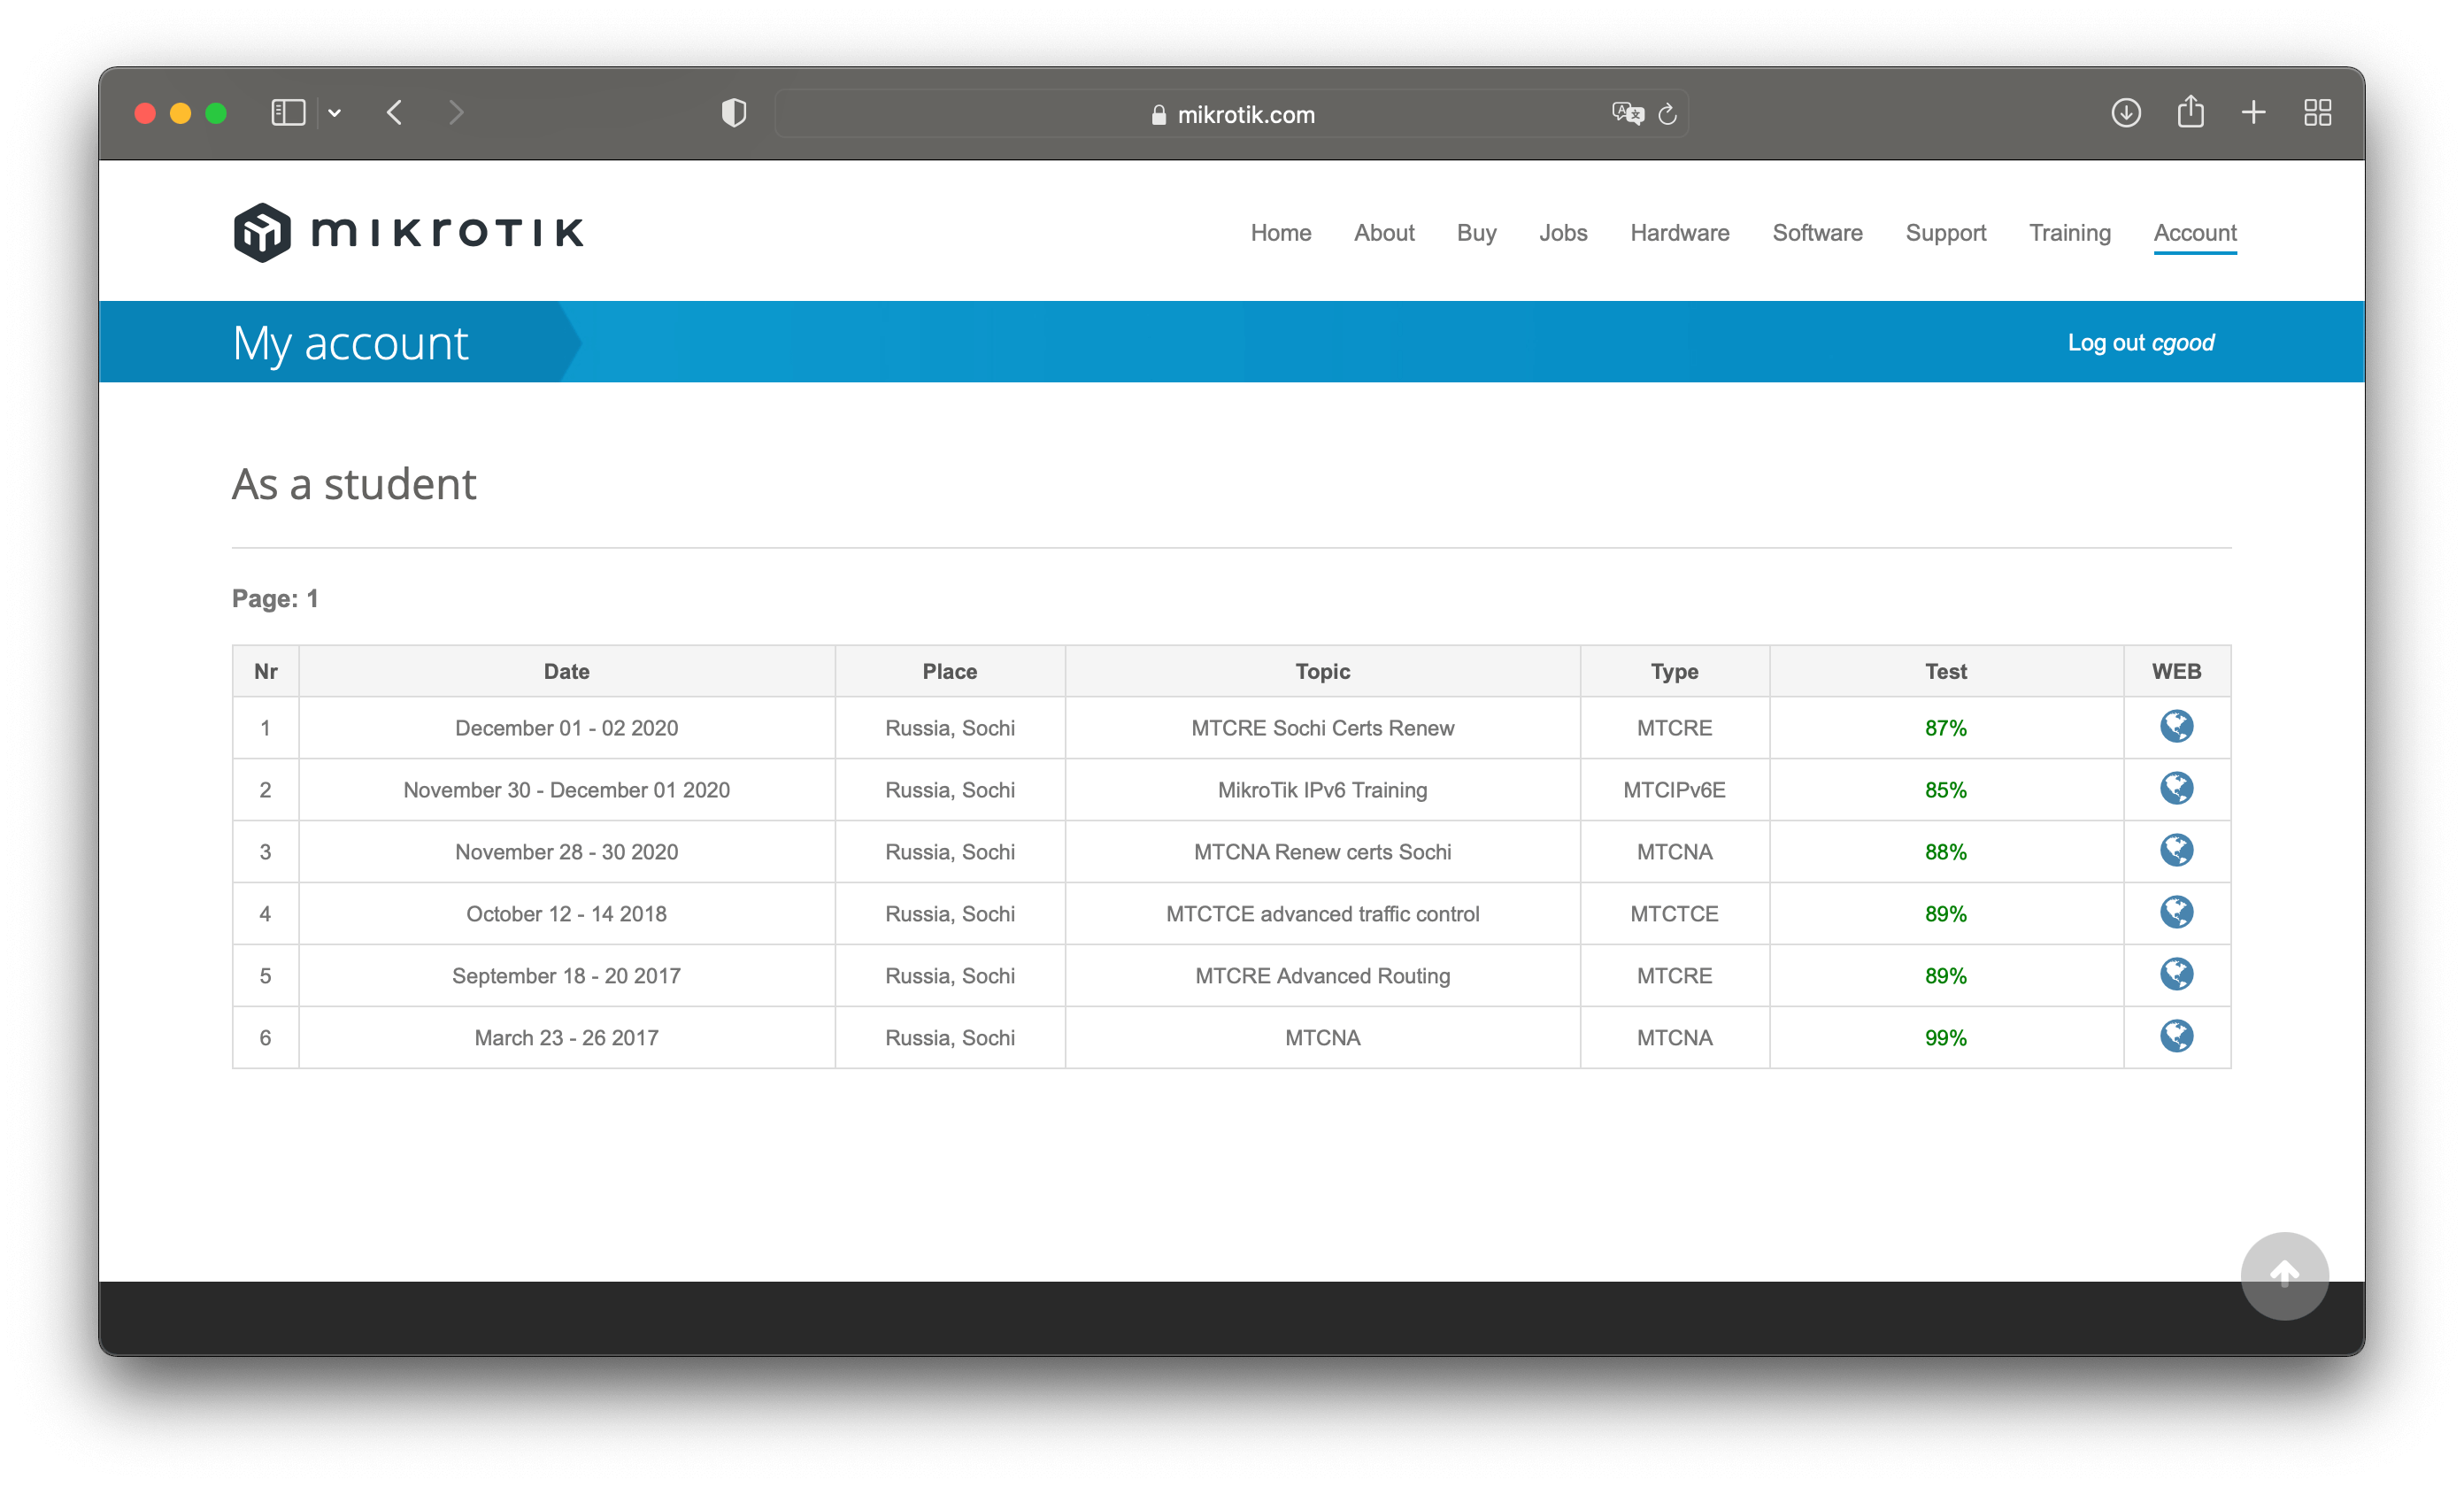Open the Training section
2464x1487 pixels.
[2069, 233]
